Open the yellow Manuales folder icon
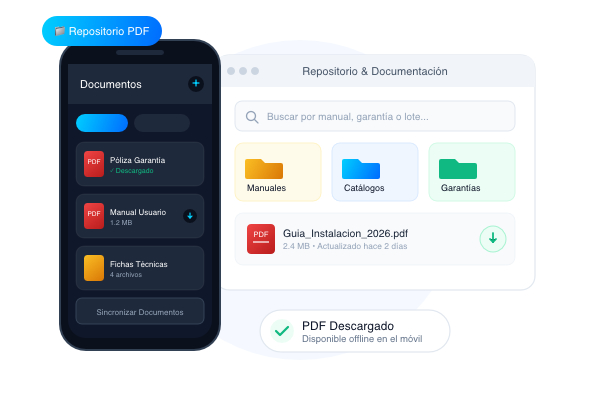The image size is (600, 400). [264, 169]
